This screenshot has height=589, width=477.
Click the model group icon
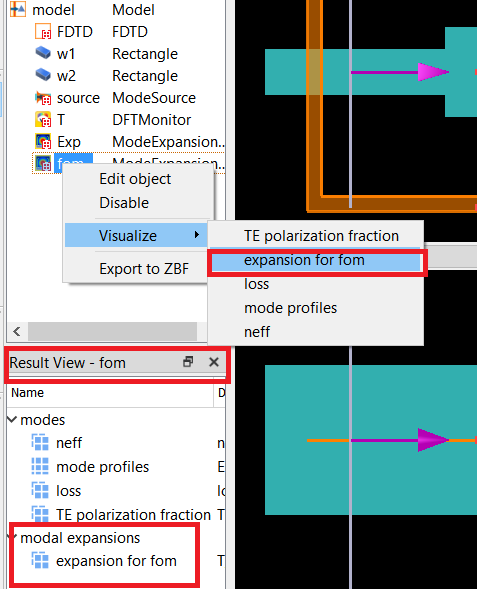[18, 9]
